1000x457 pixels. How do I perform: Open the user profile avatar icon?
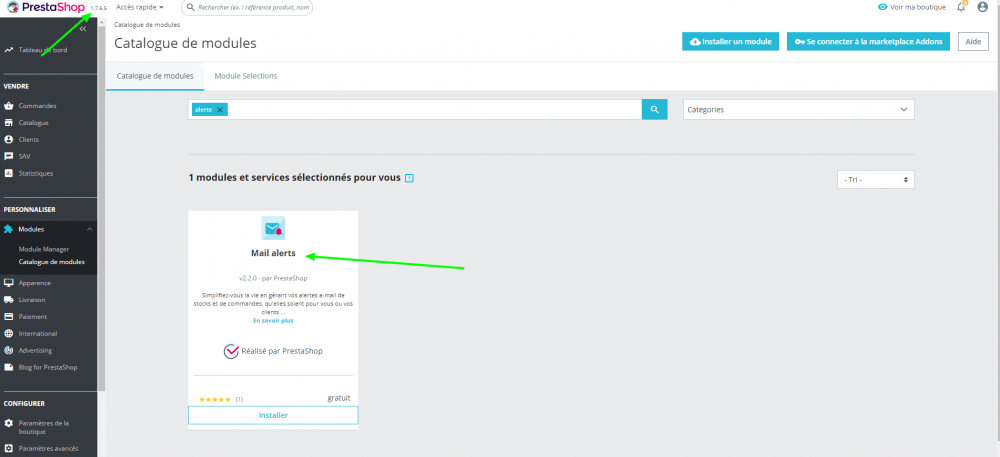[x=983, y=7]
